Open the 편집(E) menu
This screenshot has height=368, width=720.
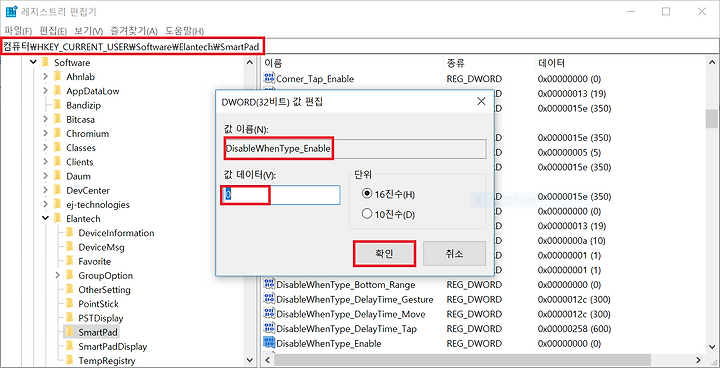[53, 31]
